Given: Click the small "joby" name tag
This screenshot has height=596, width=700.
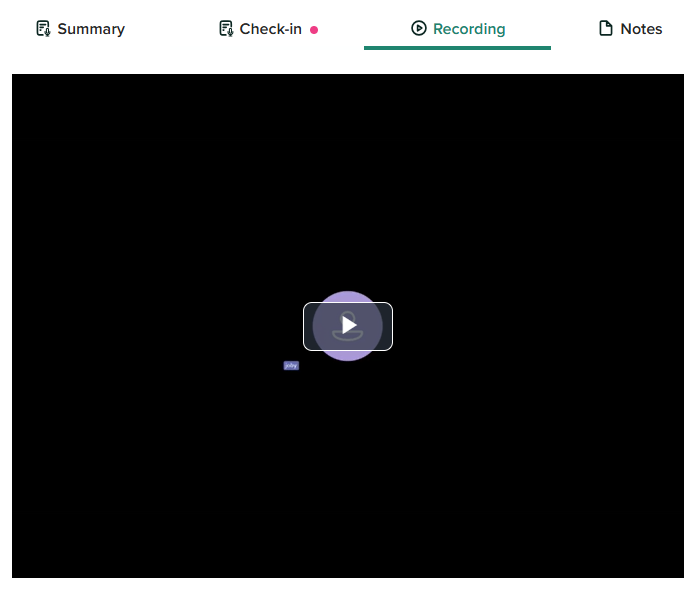Looking at the screenshot, I should [x=291, y=366].
